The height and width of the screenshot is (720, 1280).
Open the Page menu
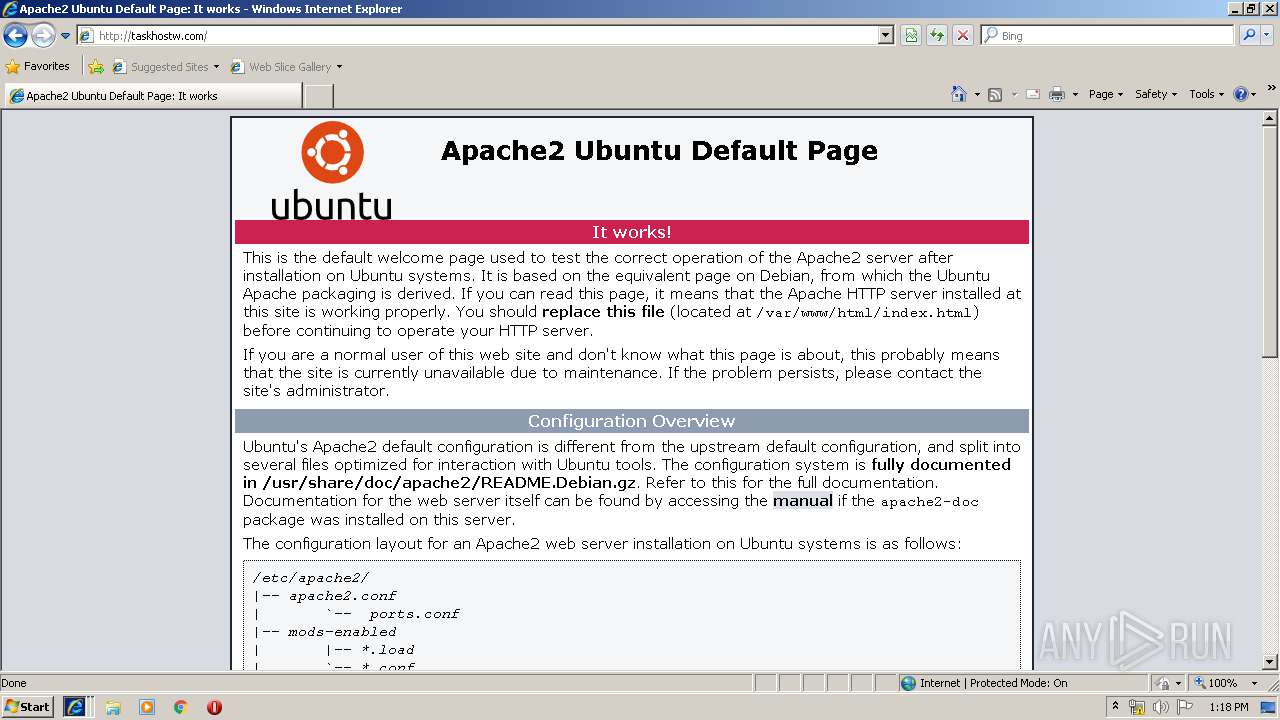point(1105,94)
